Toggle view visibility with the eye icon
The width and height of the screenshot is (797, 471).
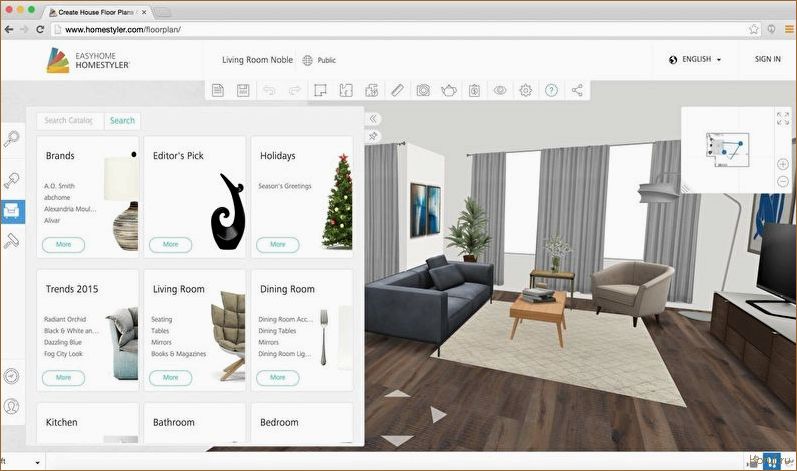click(500, 90)
